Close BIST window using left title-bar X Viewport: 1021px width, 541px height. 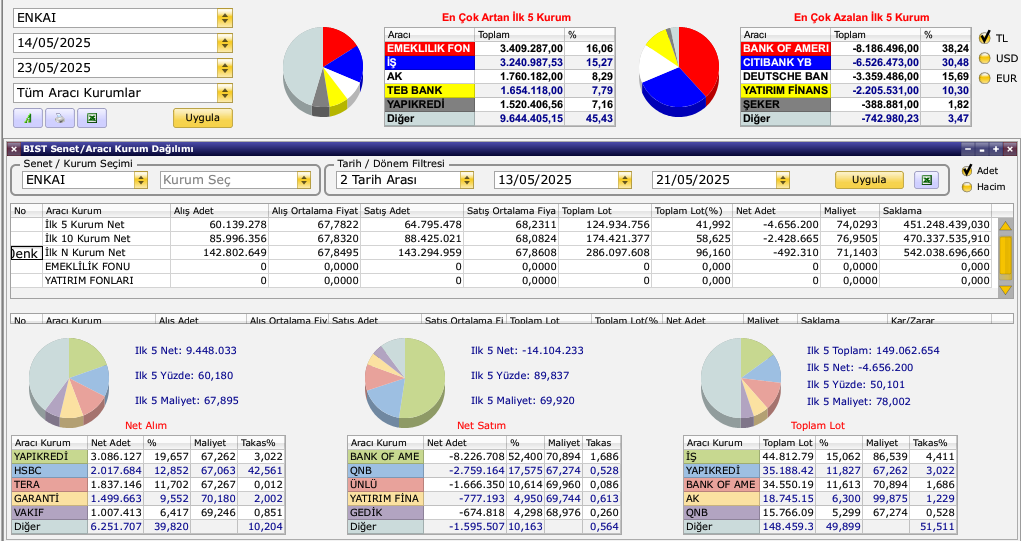14,149
